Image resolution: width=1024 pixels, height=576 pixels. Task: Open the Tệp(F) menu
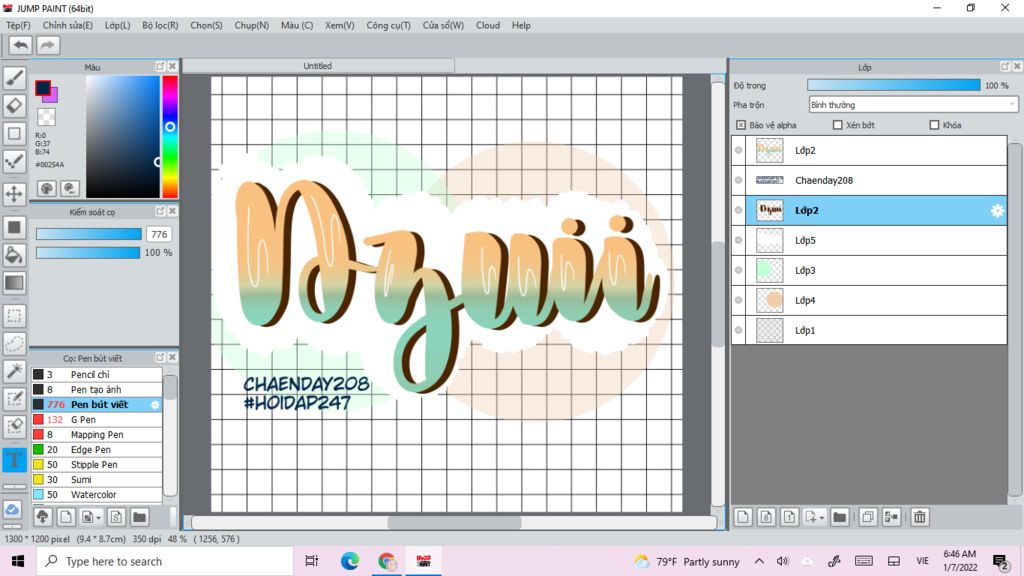[x=18, y=25]
